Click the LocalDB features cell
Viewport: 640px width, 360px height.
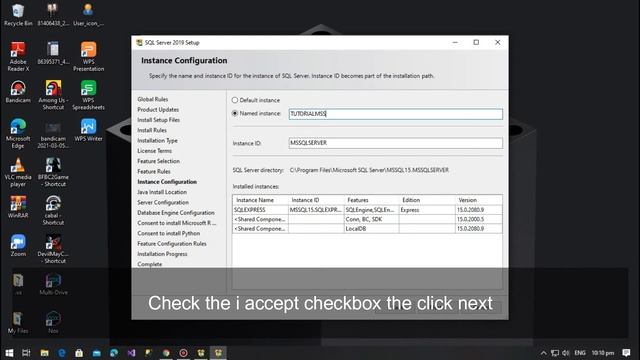[x=371, y=229]
